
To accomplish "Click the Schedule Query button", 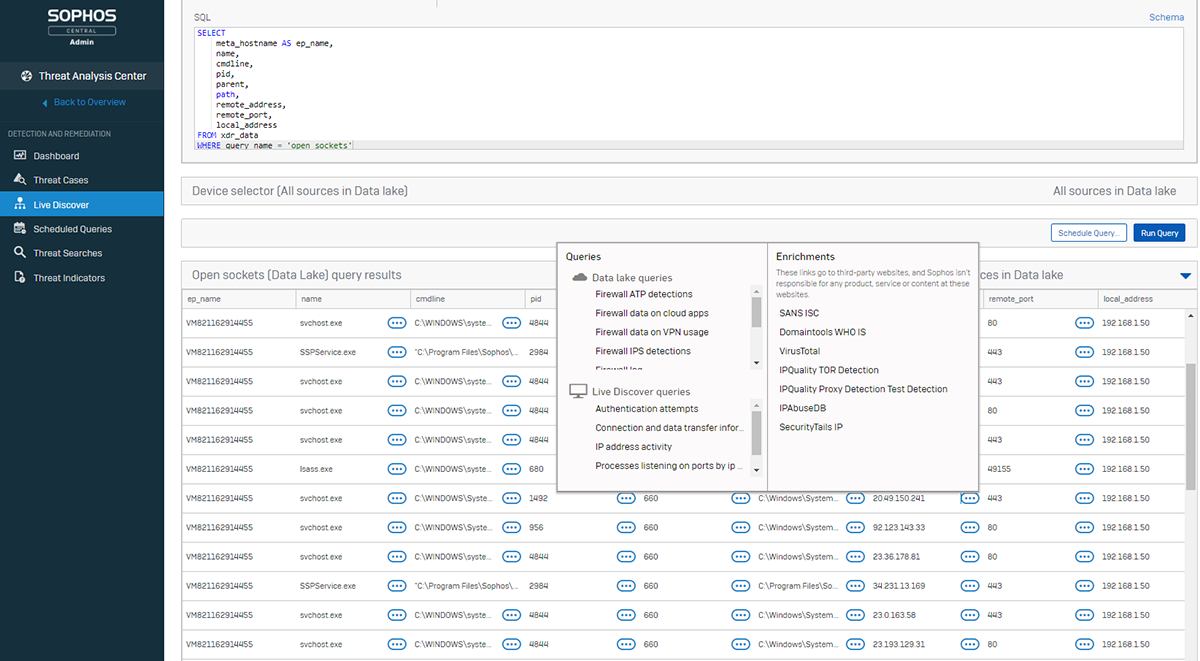I will (x=1088, y=233).
